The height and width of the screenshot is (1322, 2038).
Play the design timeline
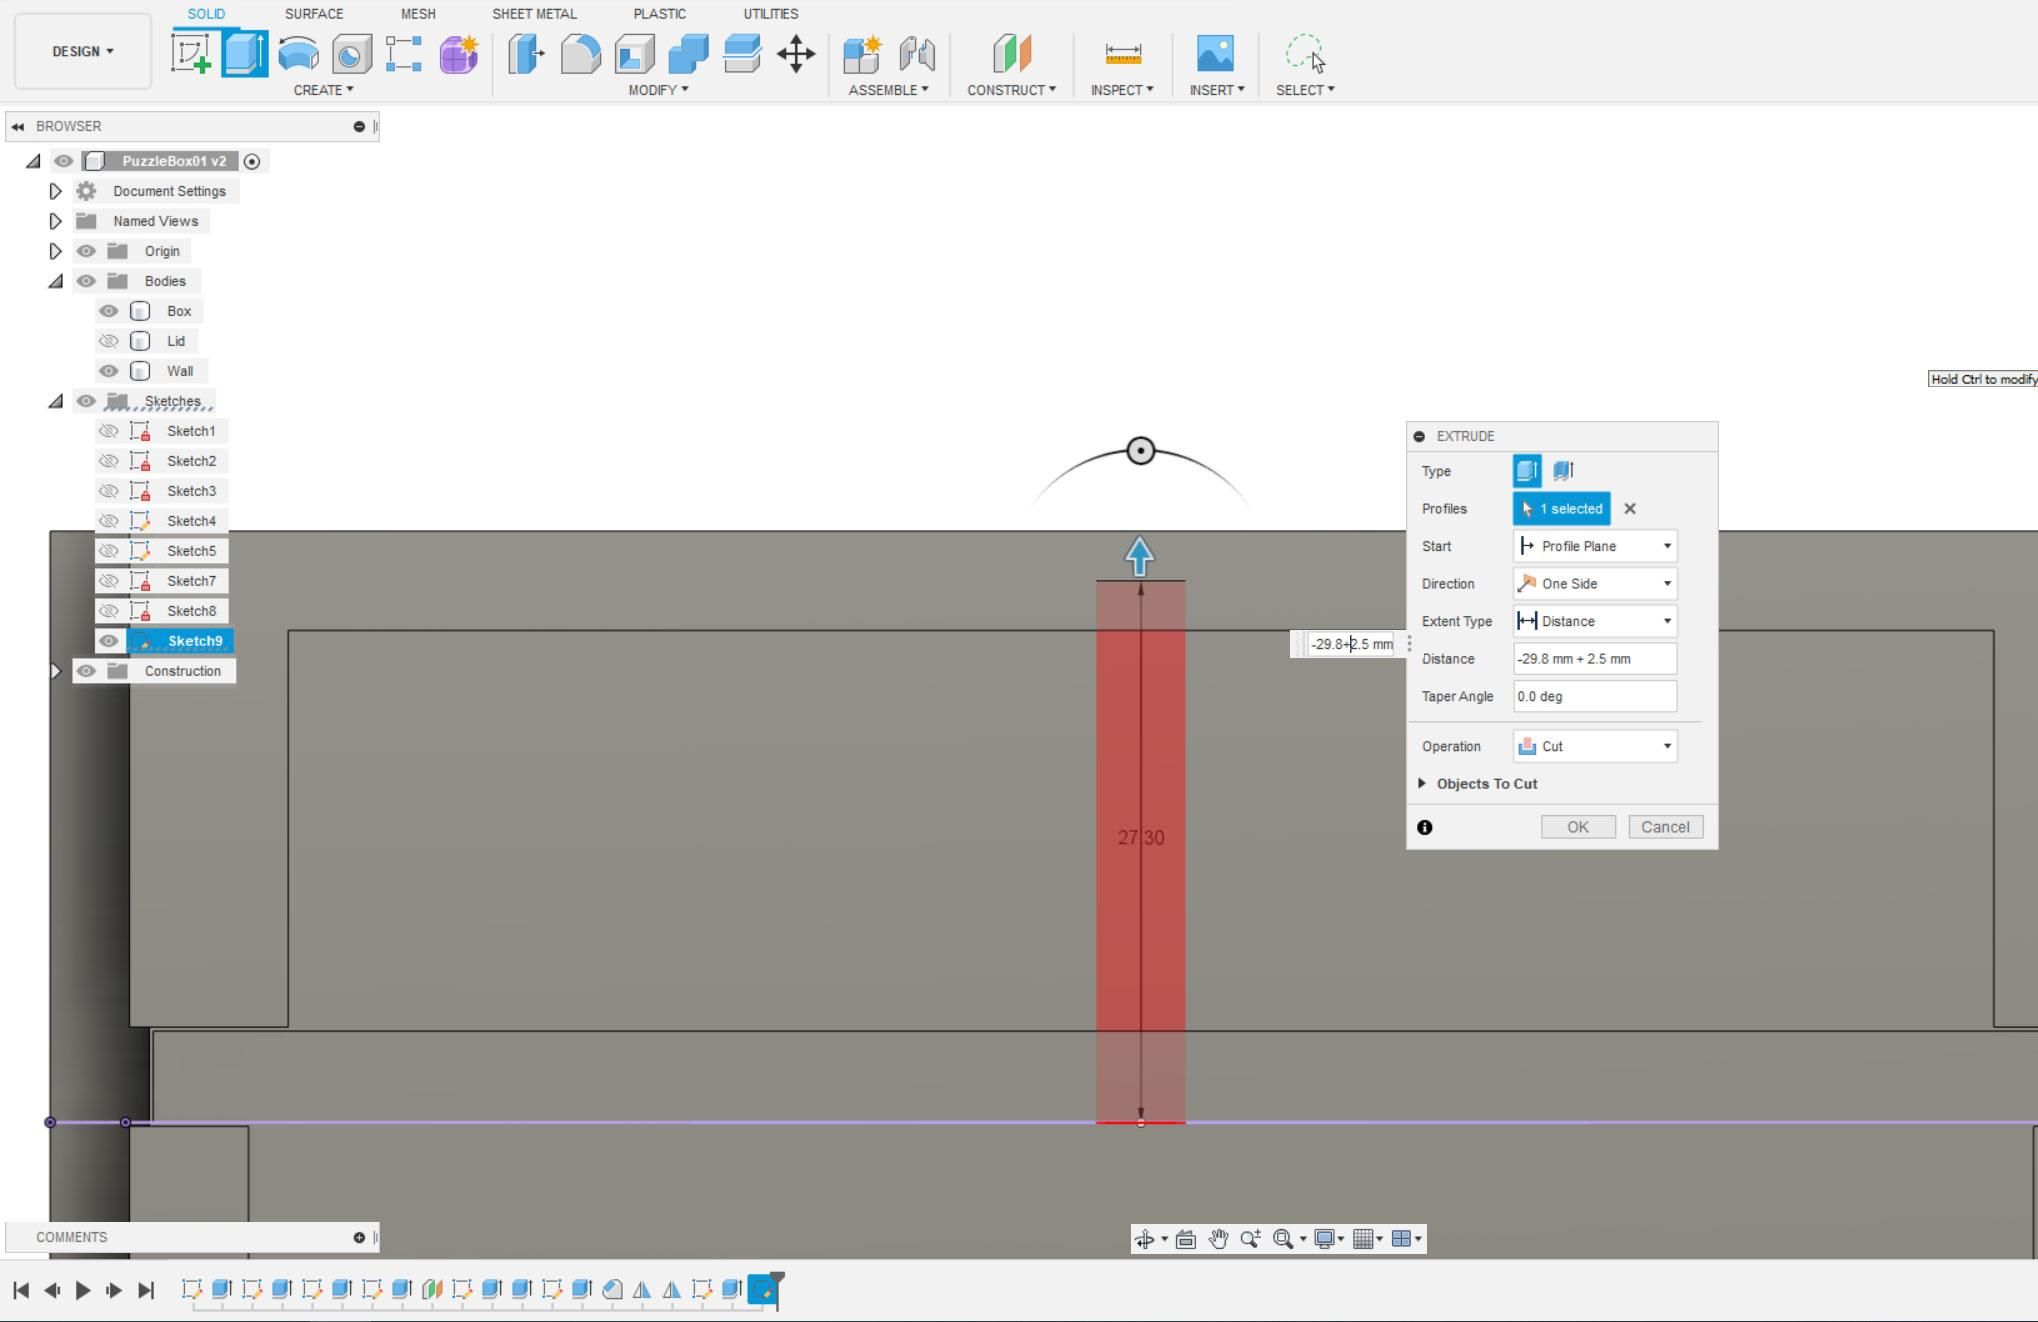[x=83, y=1290]
